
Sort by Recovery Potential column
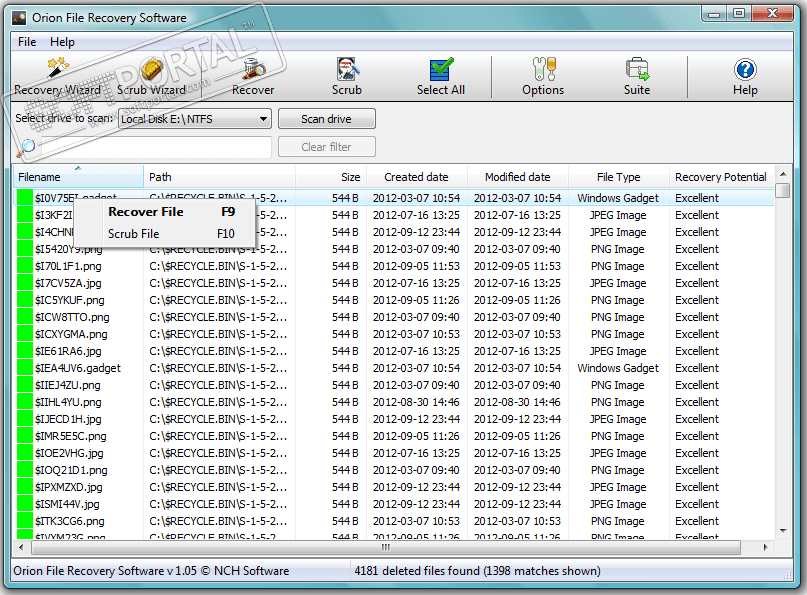721,177
